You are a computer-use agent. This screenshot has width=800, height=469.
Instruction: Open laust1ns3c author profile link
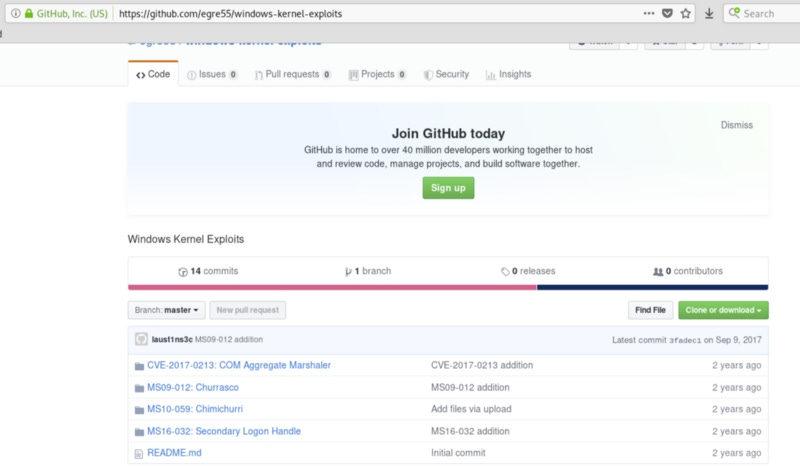172,339
